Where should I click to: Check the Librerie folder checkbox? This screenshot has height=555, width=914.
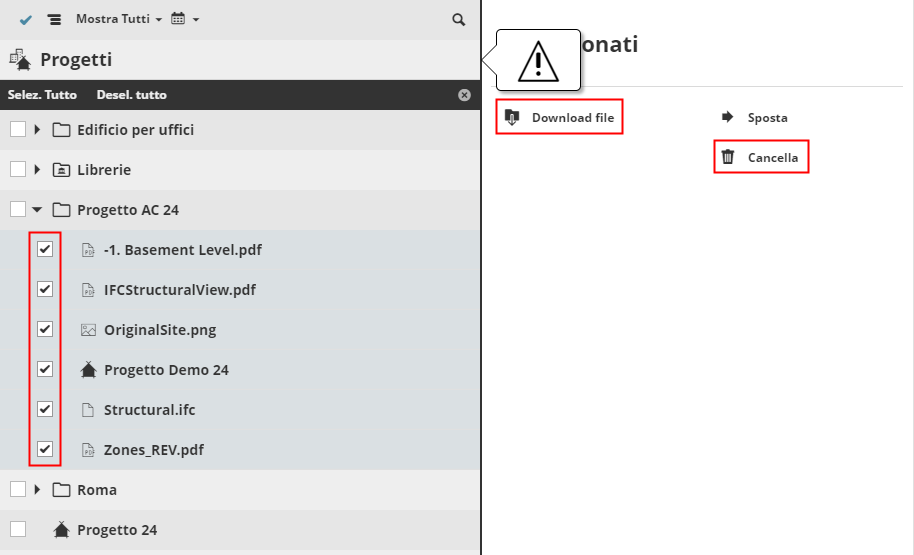click(18, 169)
